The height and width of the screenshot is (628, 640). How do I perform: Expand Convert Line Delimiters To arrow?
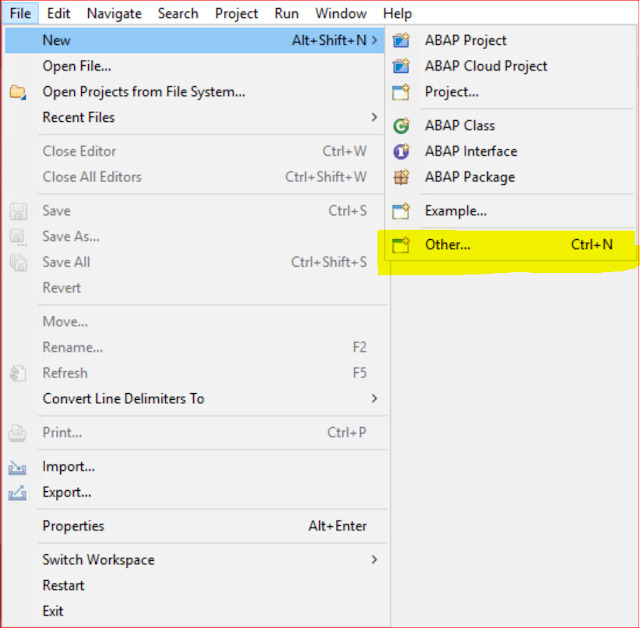pyautogui.click(x=374, y=398)
